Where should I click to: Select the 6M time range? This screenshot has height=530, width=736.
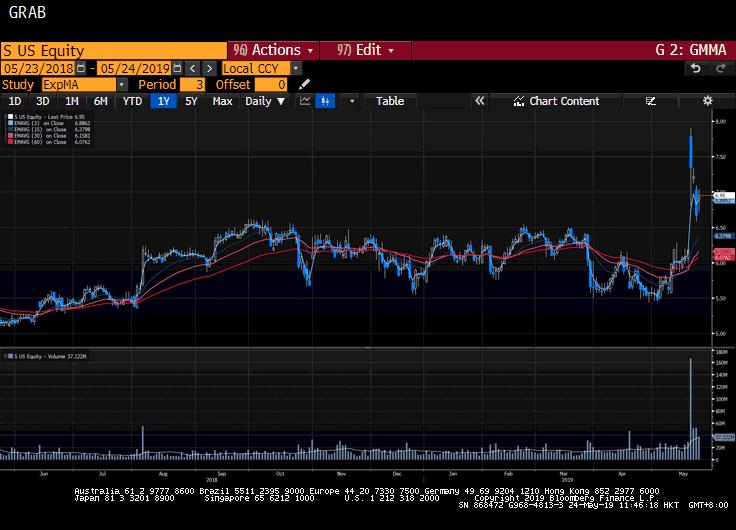[101, 101]
